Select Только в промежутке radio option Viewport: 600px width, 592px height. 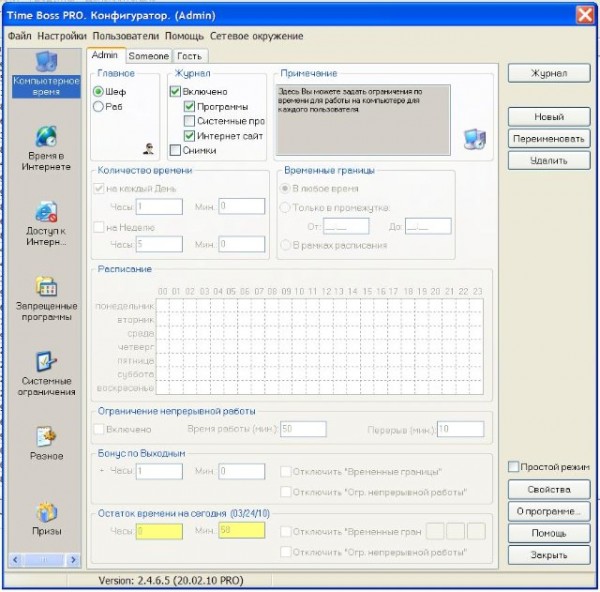[x=285, y=207]
